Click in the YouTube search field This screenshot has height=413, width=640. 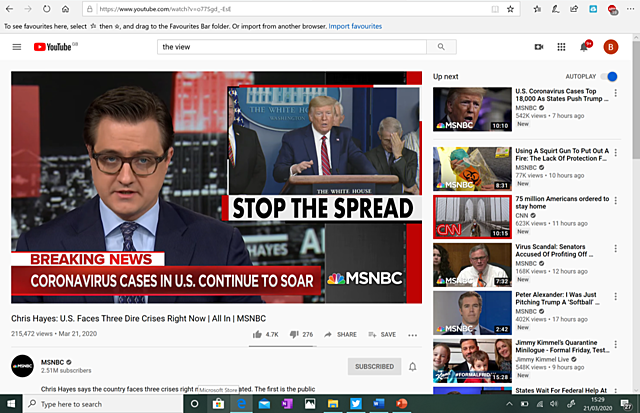tap(292, 47)
